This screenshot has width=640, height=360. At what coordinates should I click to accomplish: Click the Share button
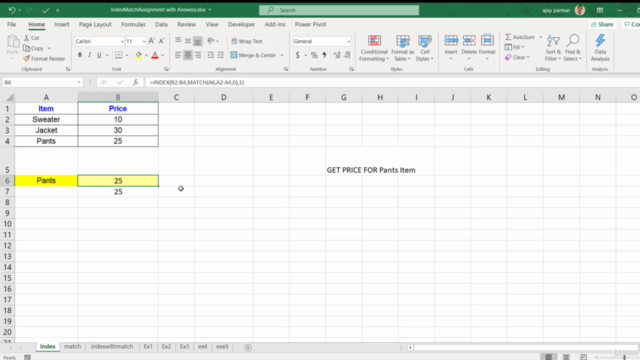(602, 24)
